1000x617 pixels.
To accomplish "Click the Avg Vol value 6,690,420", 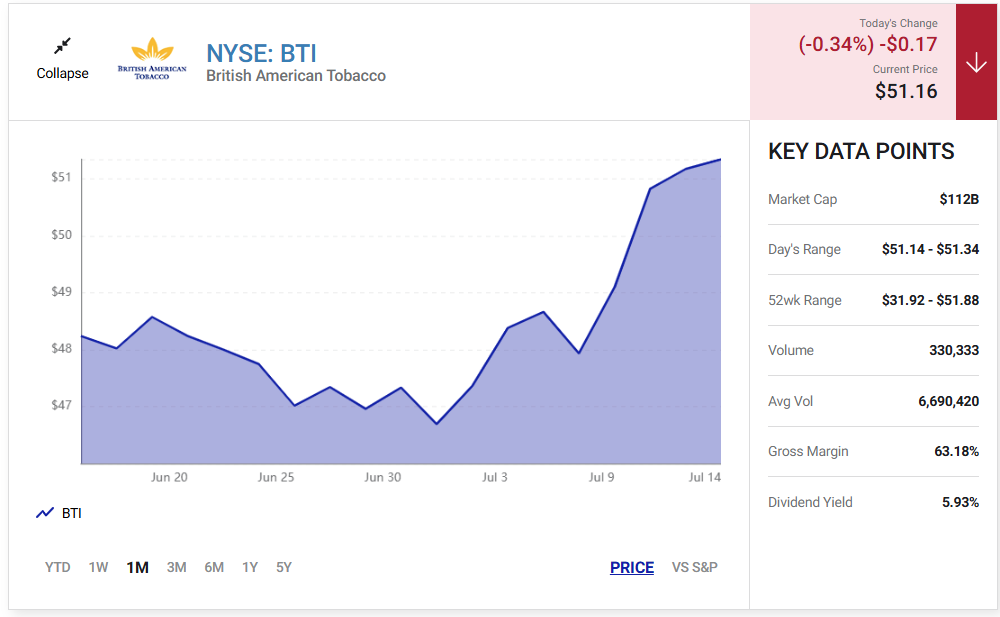I will pyautogui.click(x=948, y=401).
